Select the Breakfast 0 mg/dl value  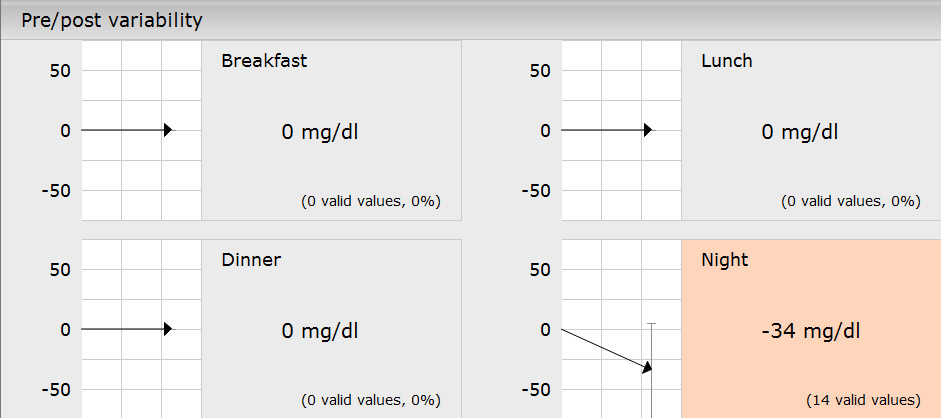(x=320, y=131)
